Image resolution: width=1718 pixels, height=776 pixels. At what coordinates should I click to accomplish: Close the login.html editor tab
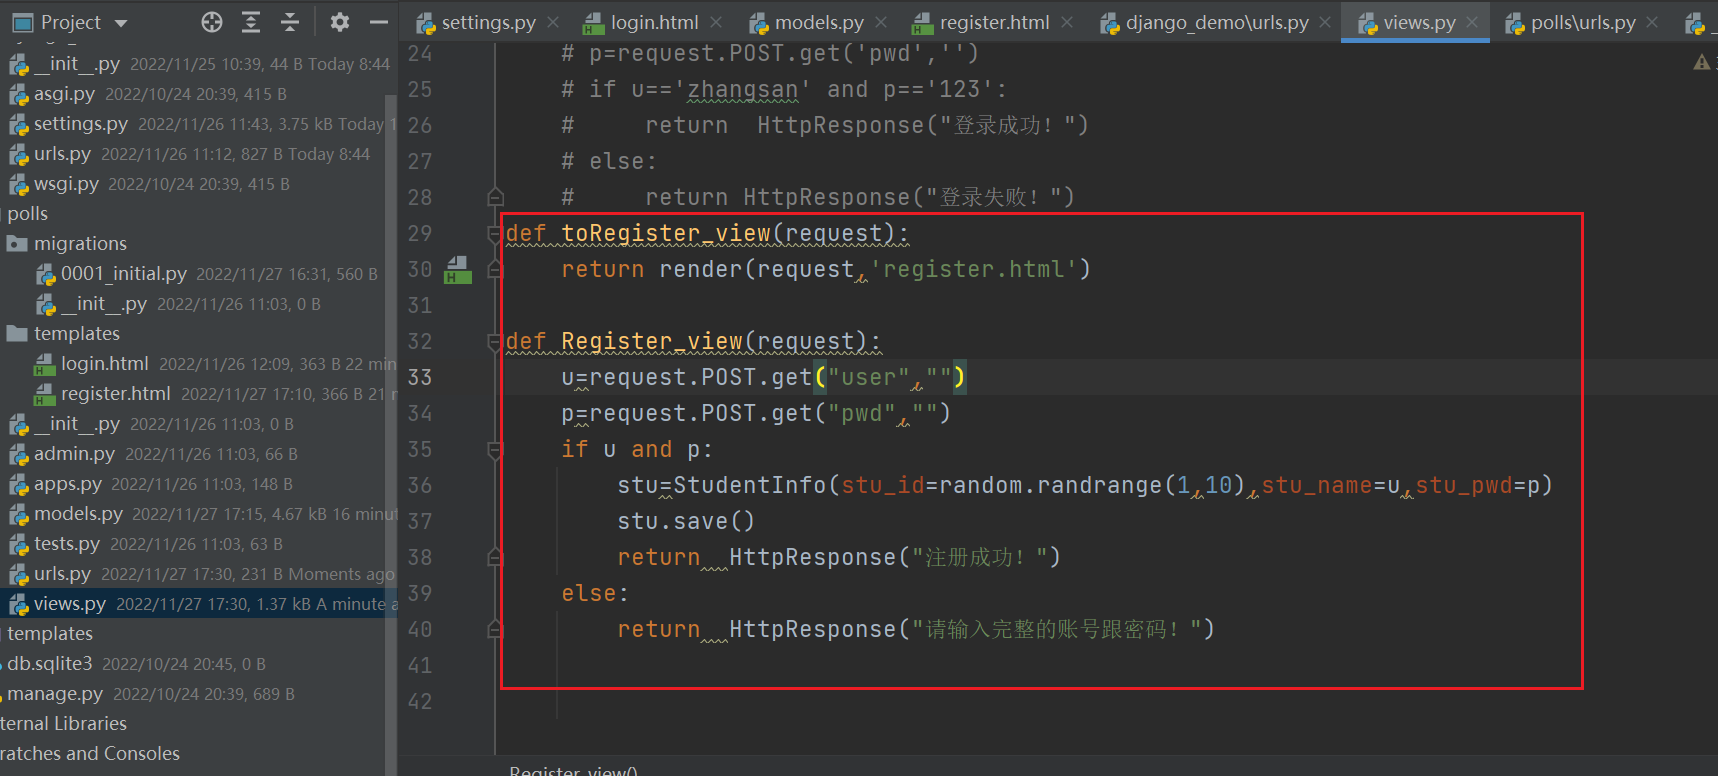point(716,22)
